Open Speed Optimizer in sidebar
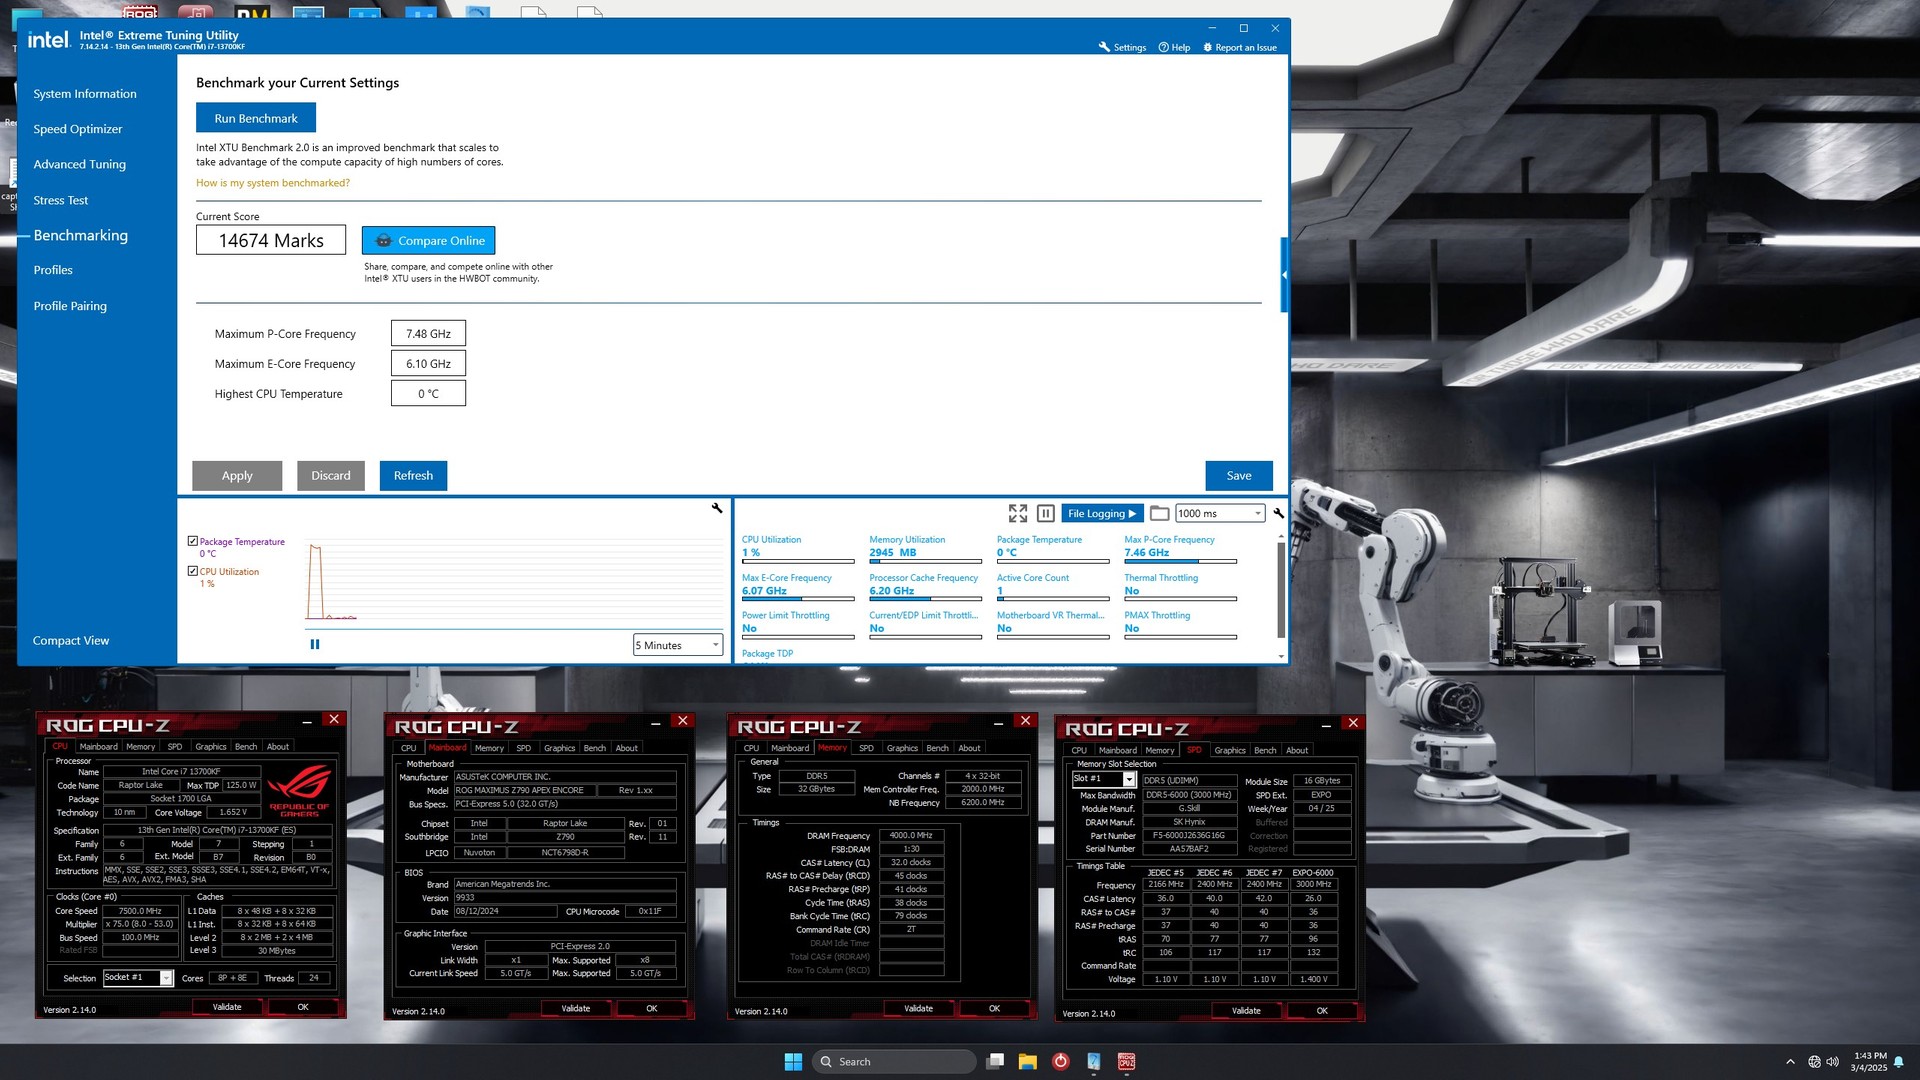The height and width of the screenshot is (1080, 1920). (x=78, y=129)
